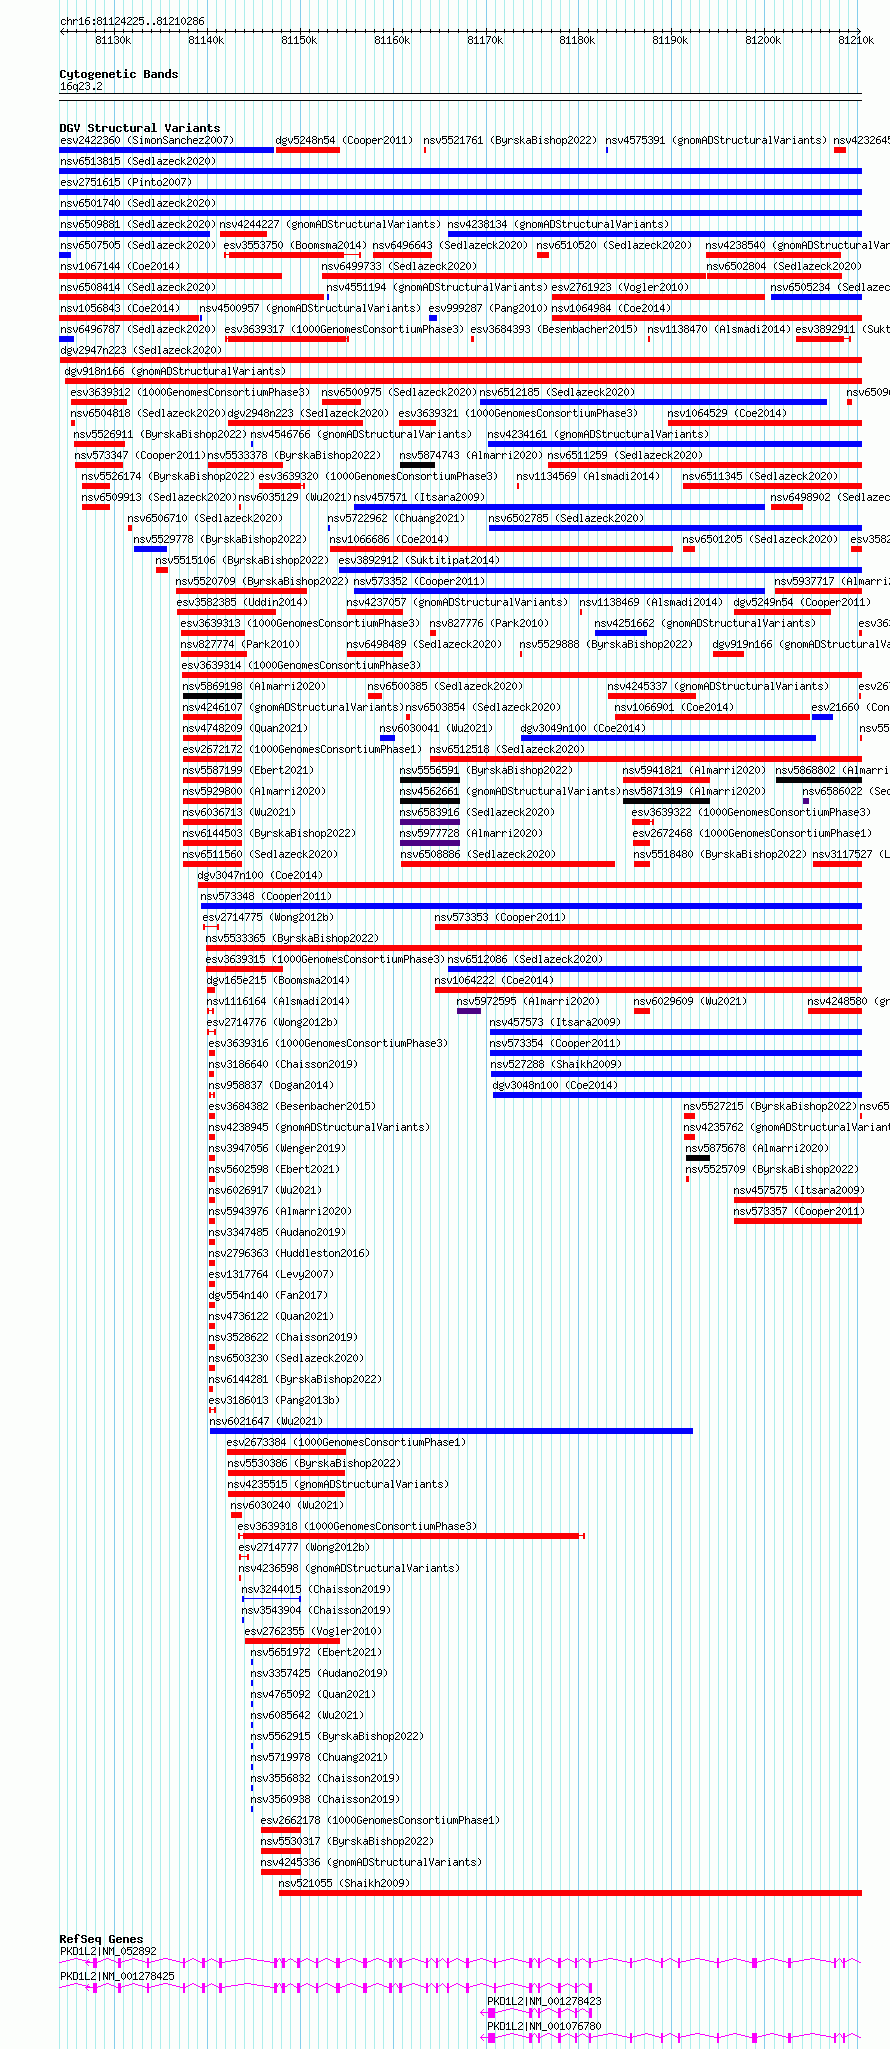
Task: Click the nsv457573 (Itsara2009) label
Action: 555,1022
